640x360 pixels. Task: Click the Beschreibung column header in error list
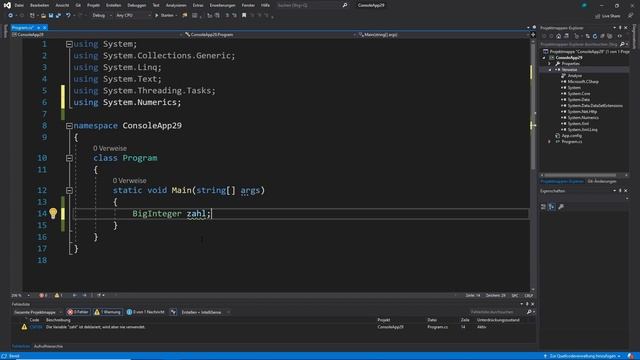(x=58, y=320)
